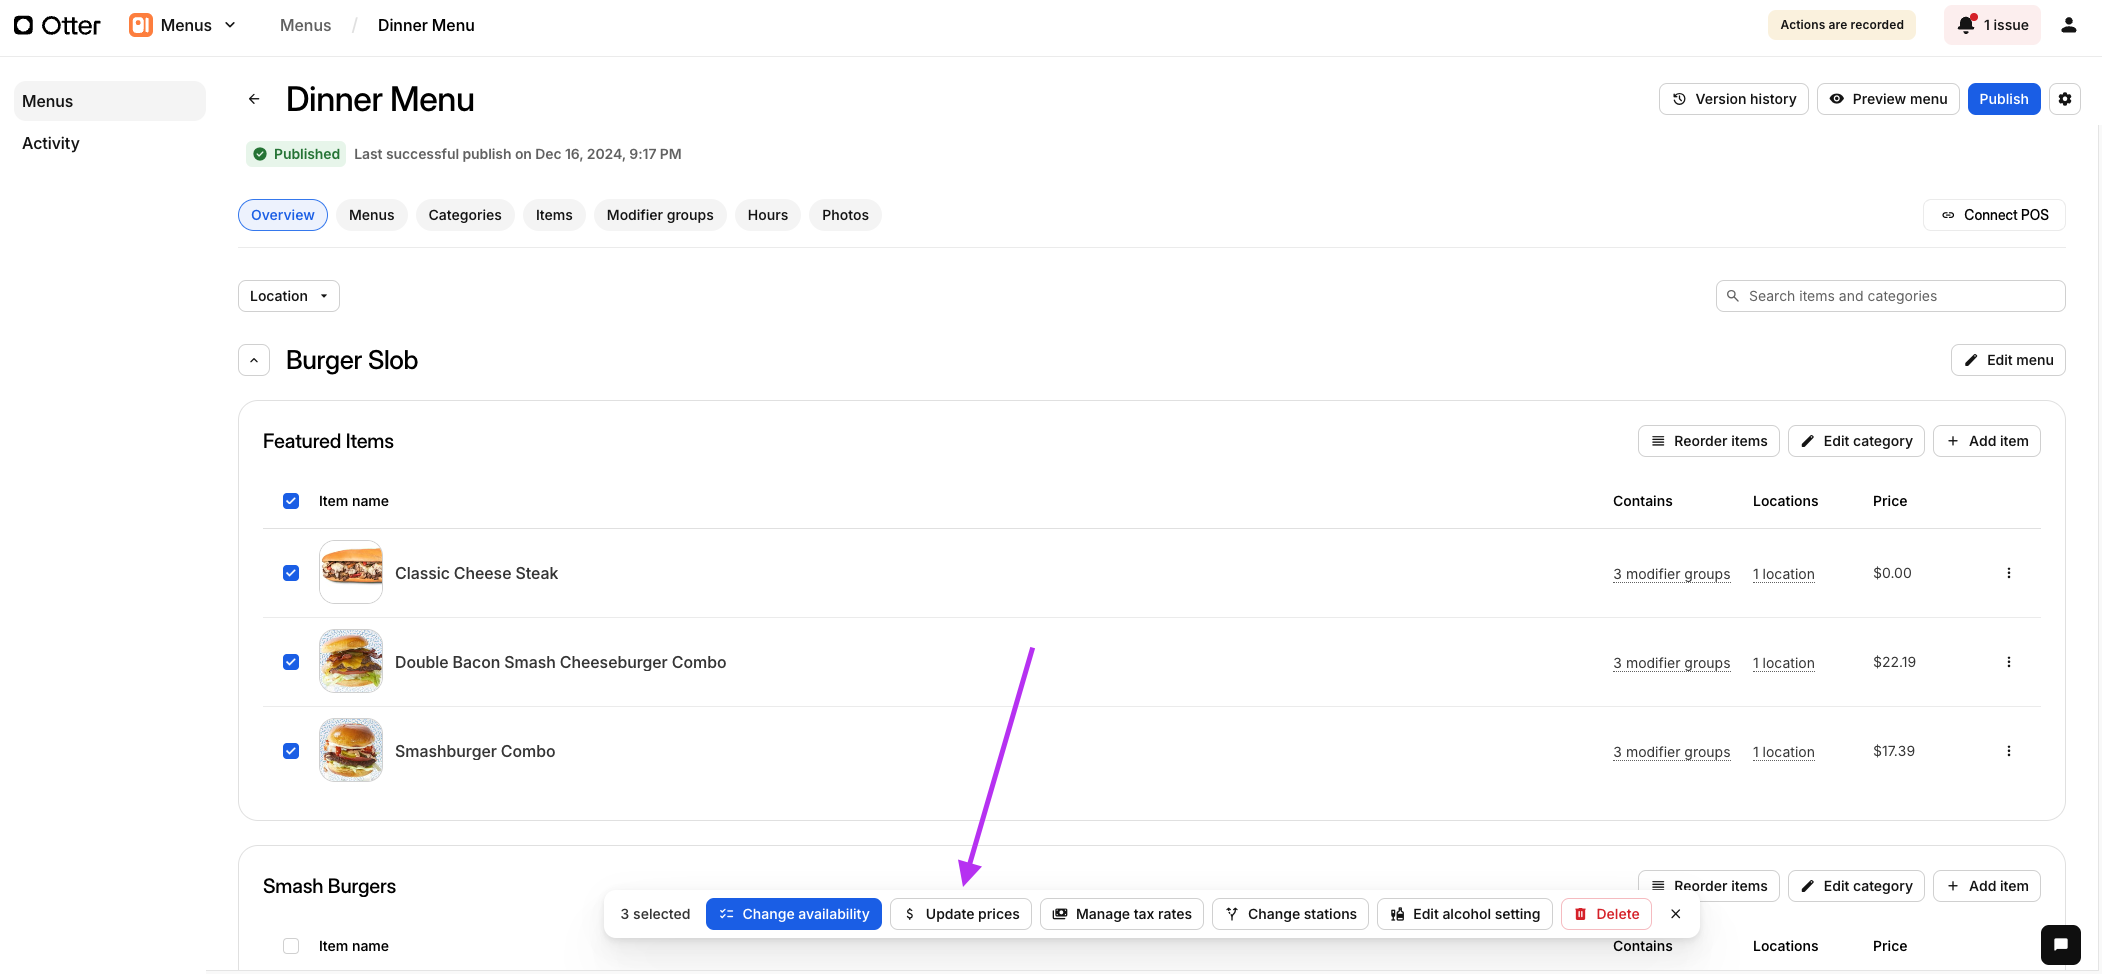Uncheck Double Bacon Smash Cheeseburger Combo checkbox
This screenshot has width=2102, height=974.
(291, 662)
